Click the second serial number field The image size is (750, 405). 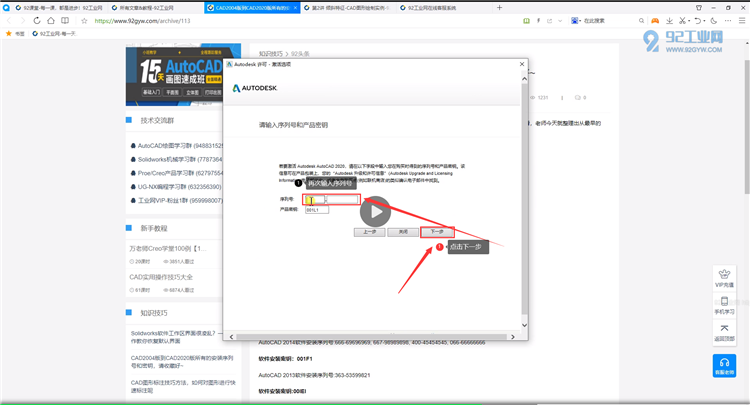[x=343, y=199]
